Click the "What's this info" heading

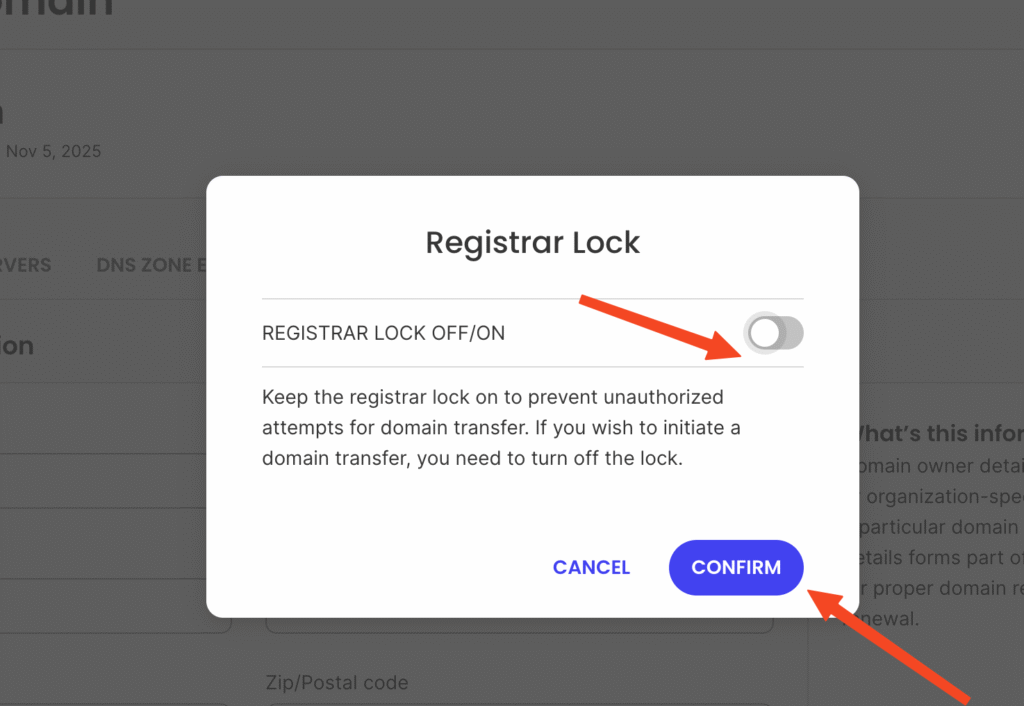[x=937, y=434]
